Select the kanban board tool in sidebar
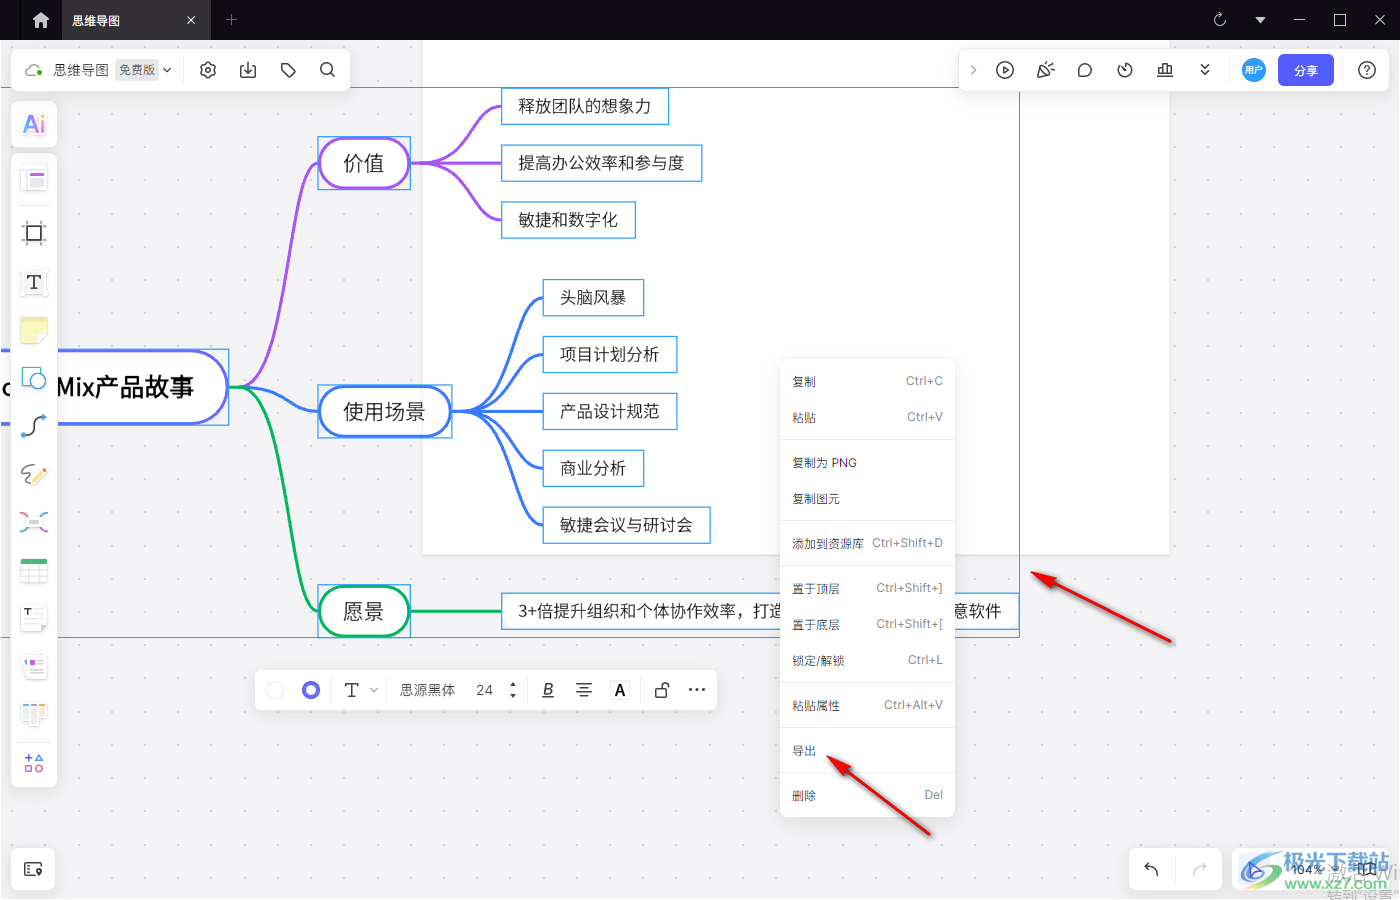Viewport: 1400px width, 900px height. [34, 714]
